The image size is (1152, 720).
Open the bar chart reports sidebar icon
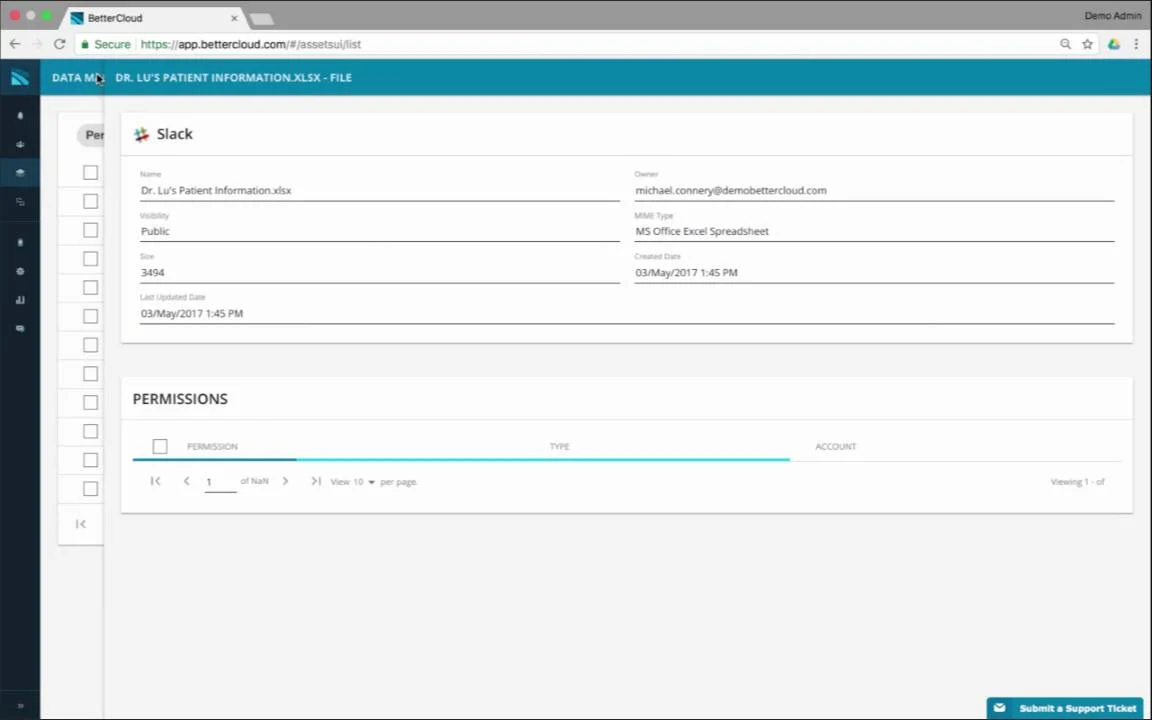click(20, 300)
